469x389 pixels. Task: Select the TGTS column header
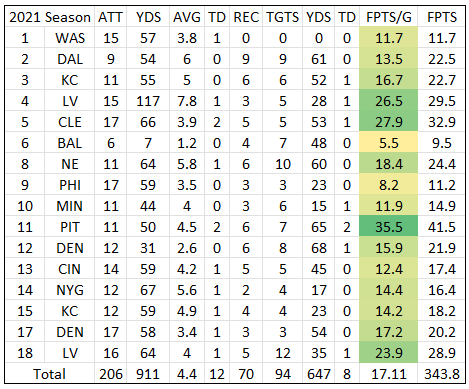click(x=283, y=17)
